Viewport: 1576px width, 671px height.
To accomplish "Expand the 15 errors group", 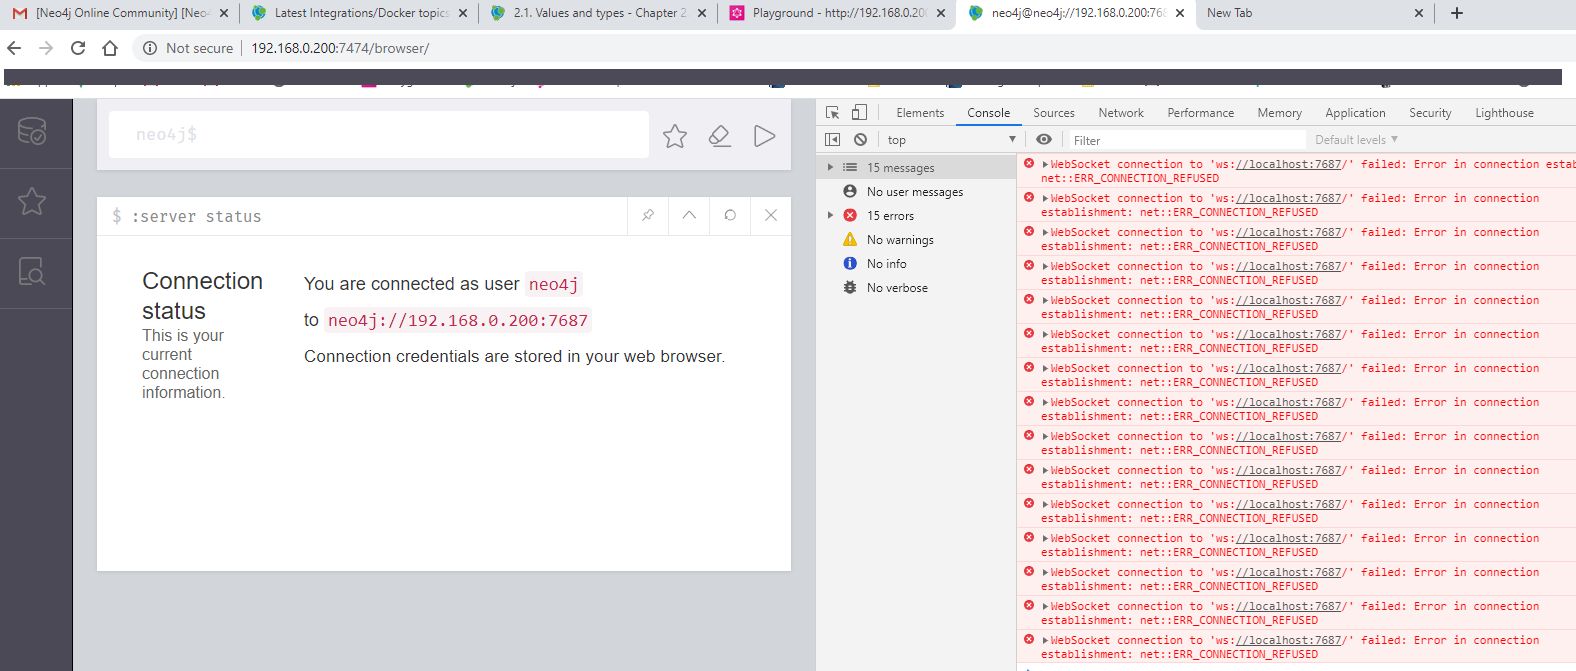I will point(830,216).
